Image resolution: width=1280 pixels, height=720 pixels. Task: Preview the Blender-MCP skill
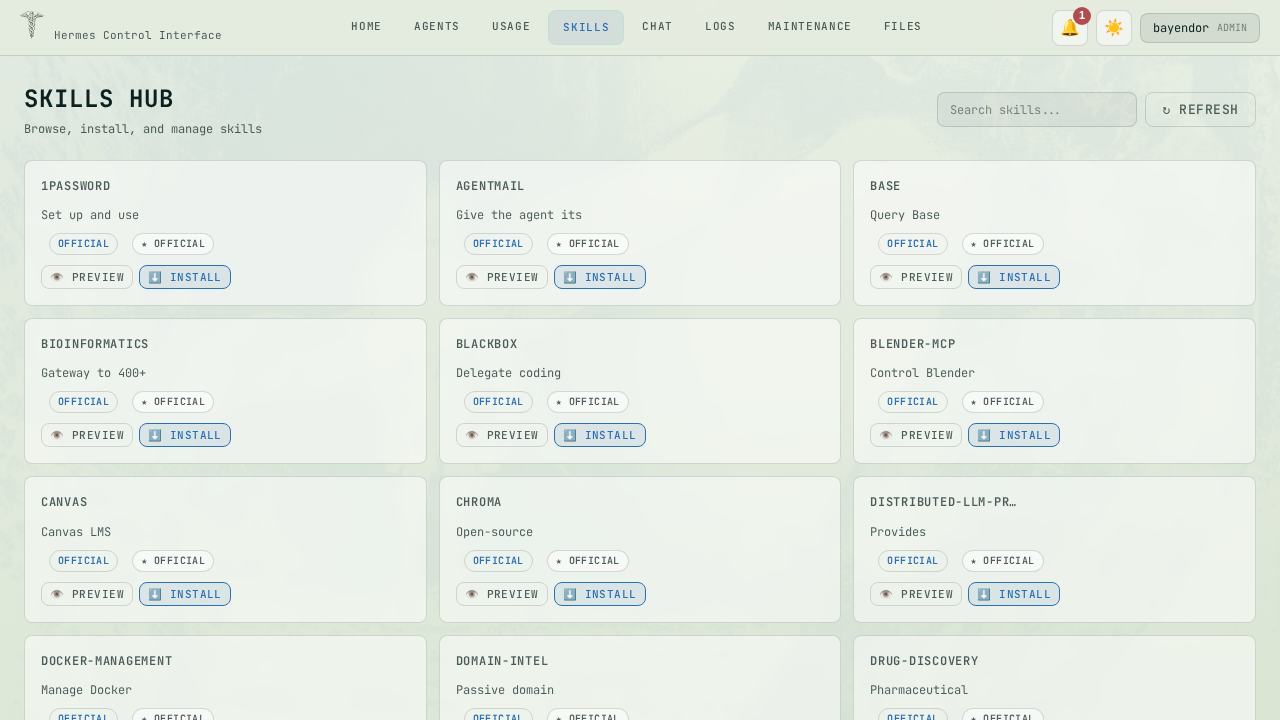[915, 435]
